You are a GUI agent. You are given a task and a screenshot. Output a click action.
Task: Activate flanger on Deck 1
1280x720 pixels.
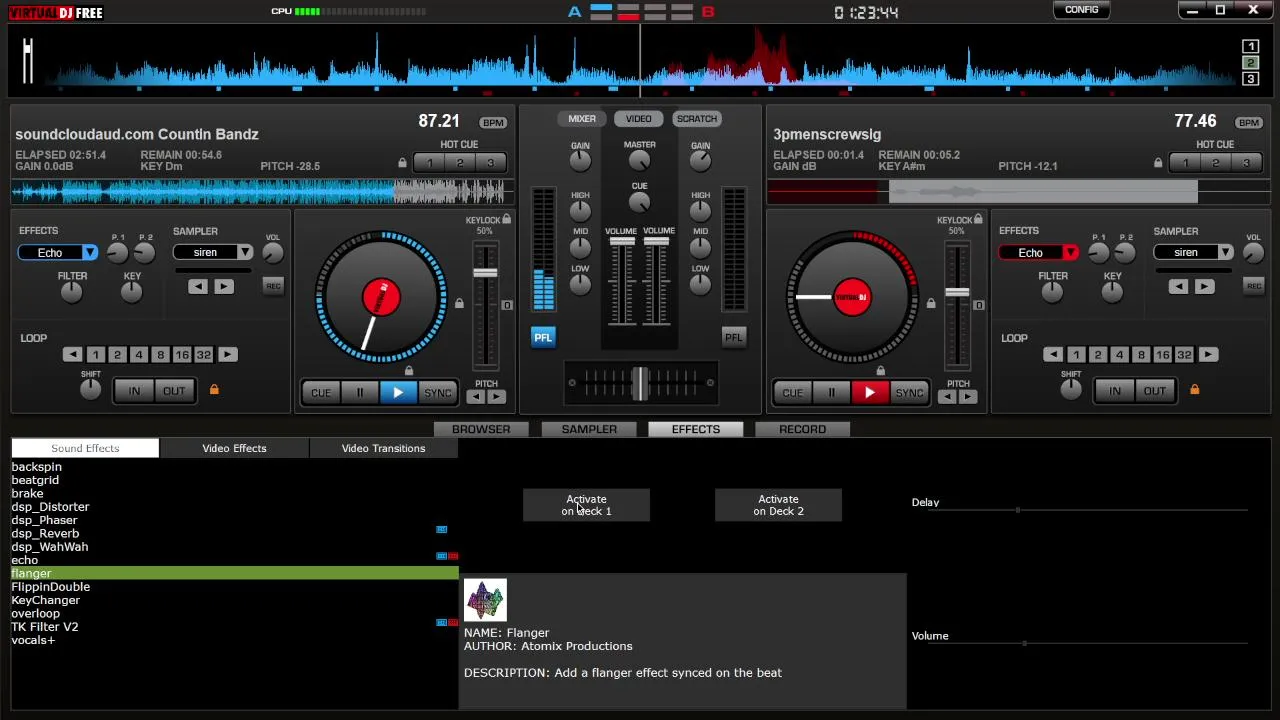pos(586,505)
